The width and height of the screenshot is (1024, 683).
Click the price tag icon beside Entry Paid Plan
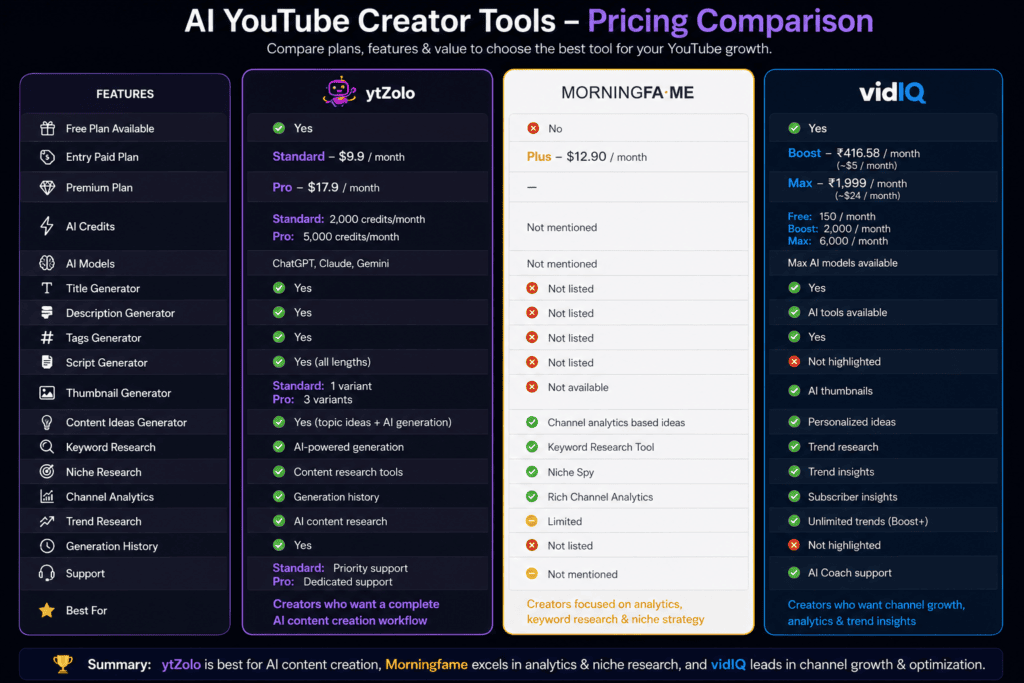[x=47, y=157]
